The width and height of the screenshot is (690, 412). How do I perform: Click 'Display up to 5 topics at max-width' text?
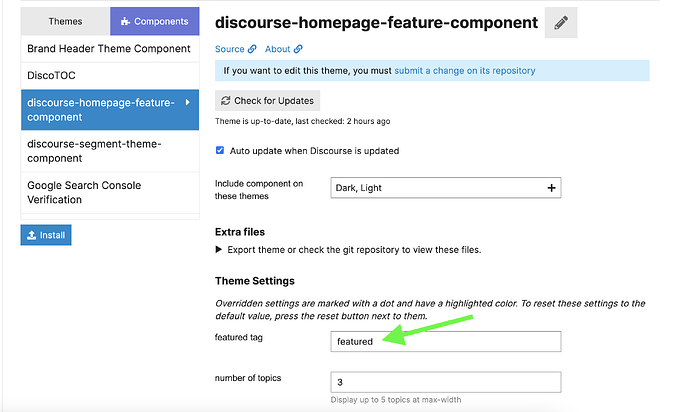(x=396, y=400)
